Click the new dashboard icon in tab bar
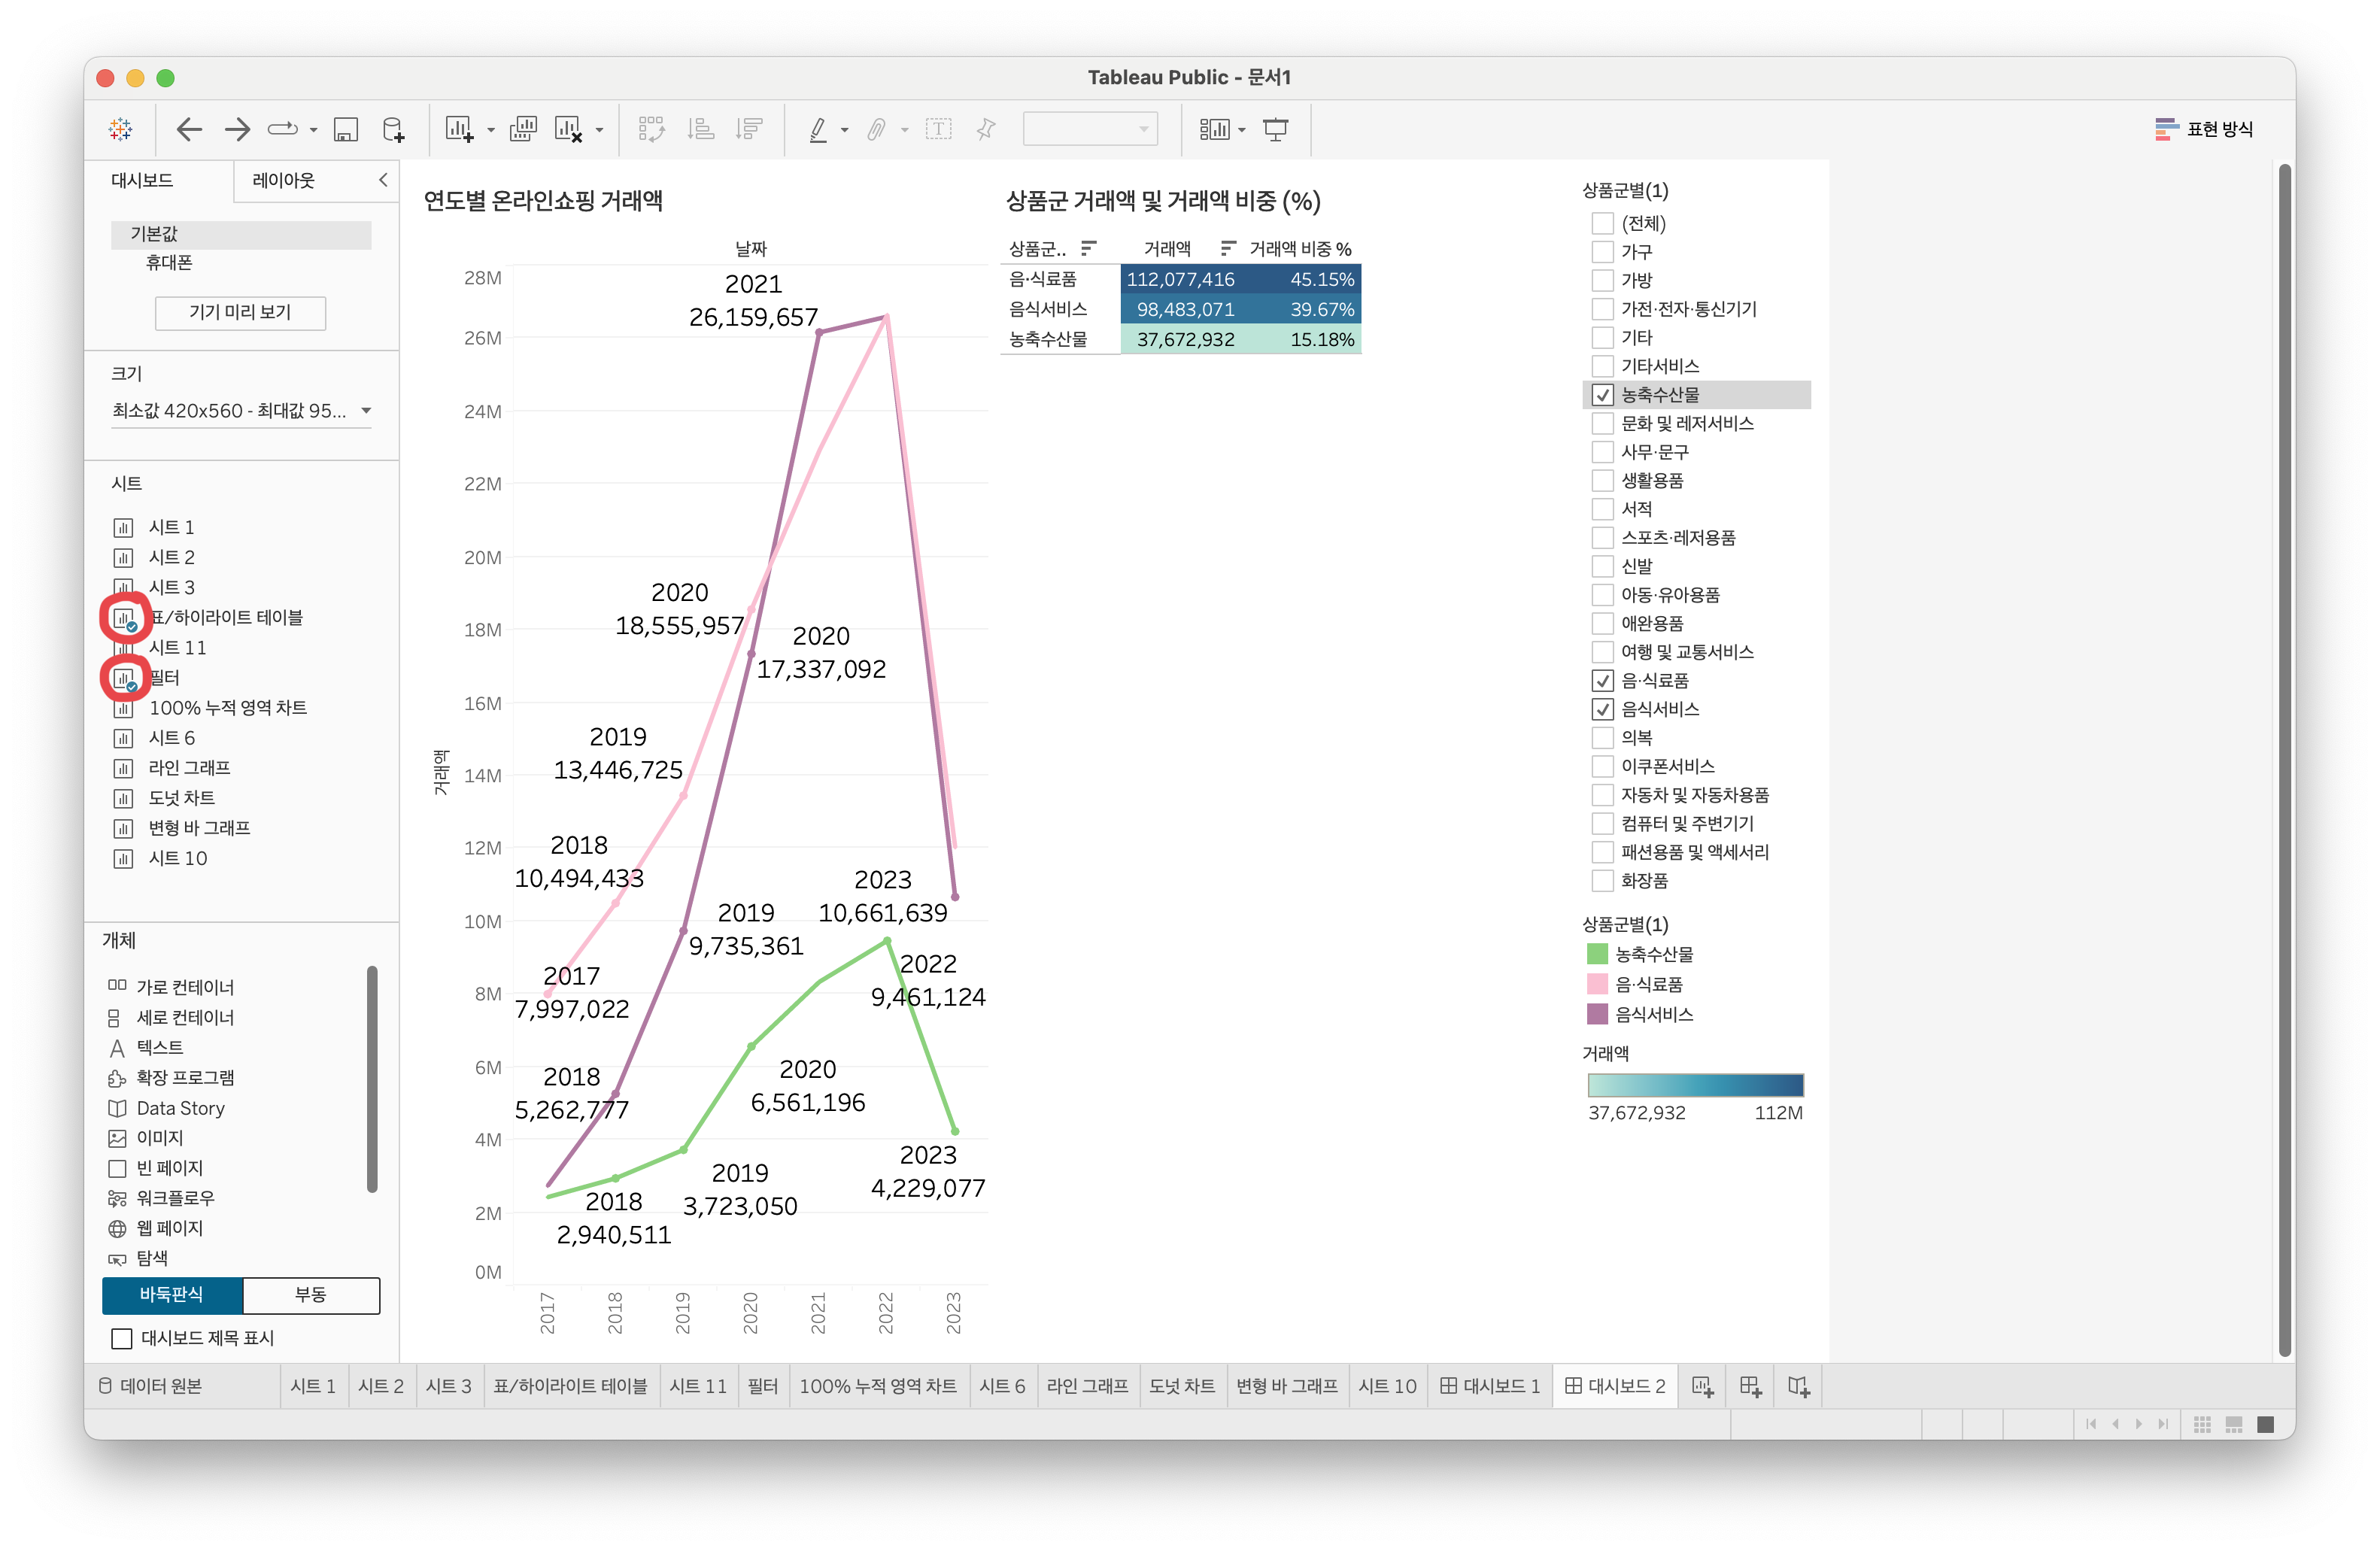This screenshot has width=2380, height=1551. point(1750,1386)
